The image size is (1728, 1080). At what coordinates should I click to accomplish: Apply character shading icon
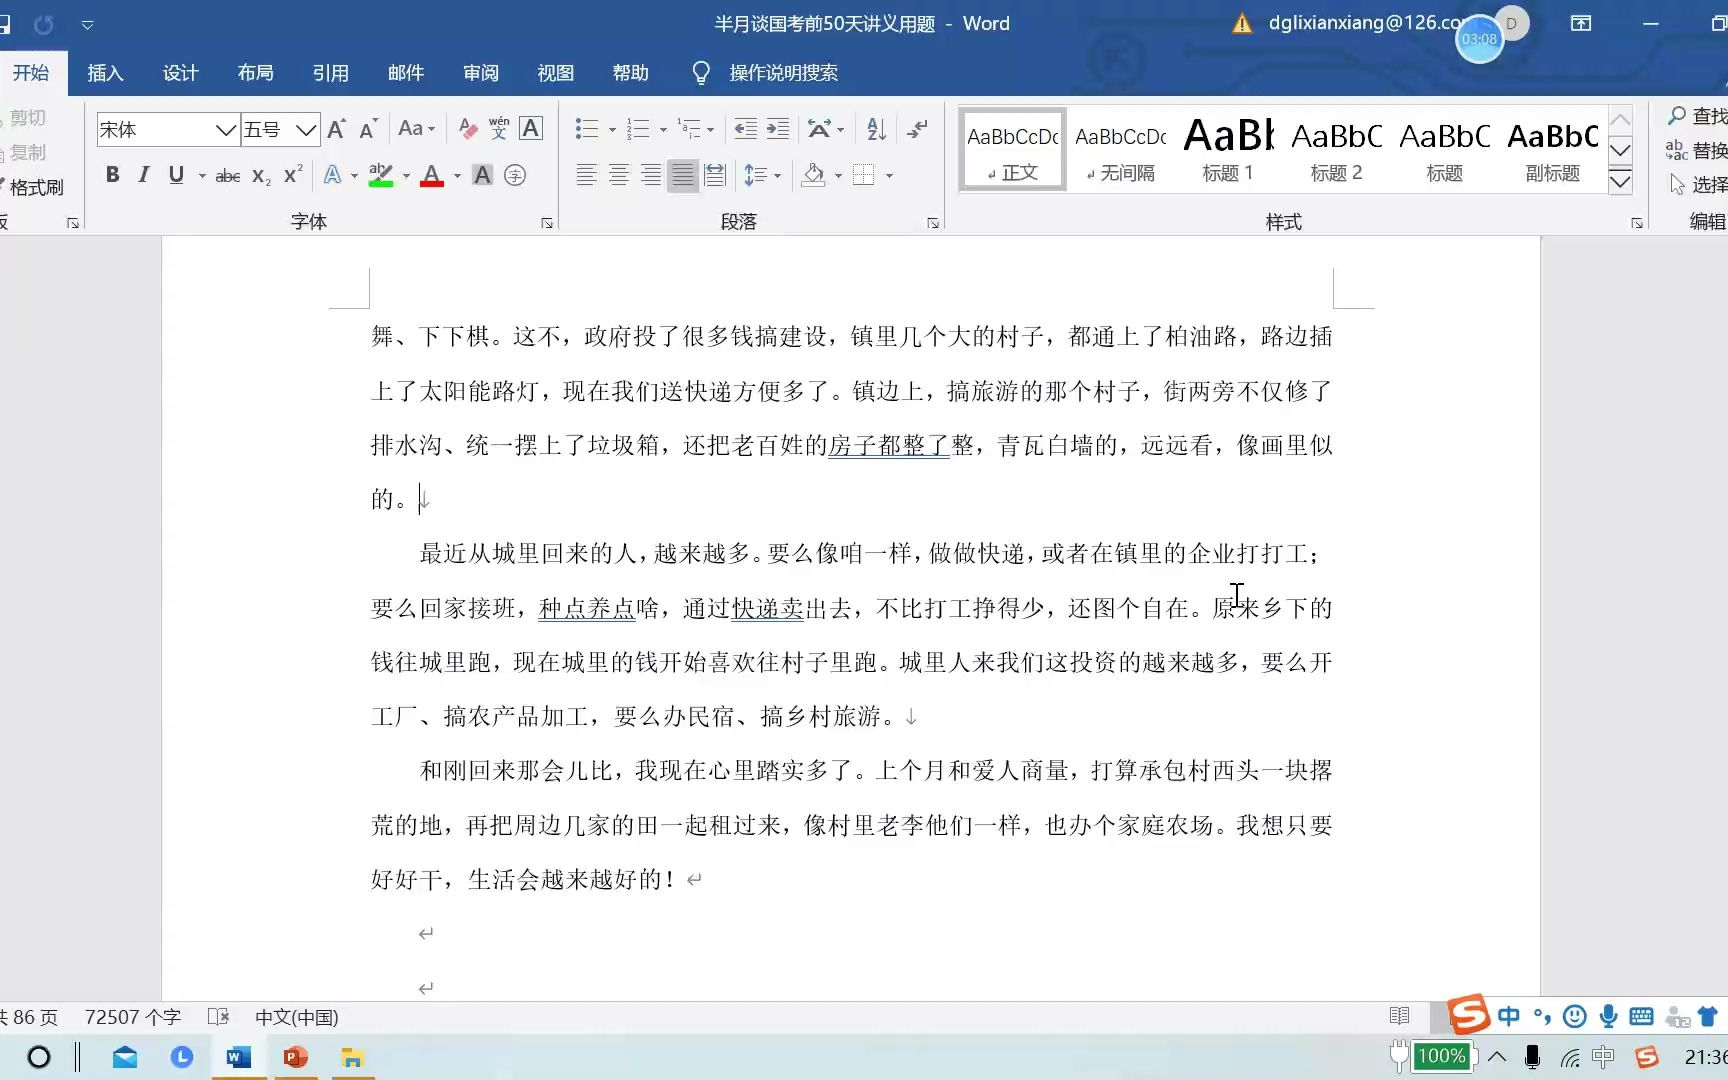click(482, 176)
